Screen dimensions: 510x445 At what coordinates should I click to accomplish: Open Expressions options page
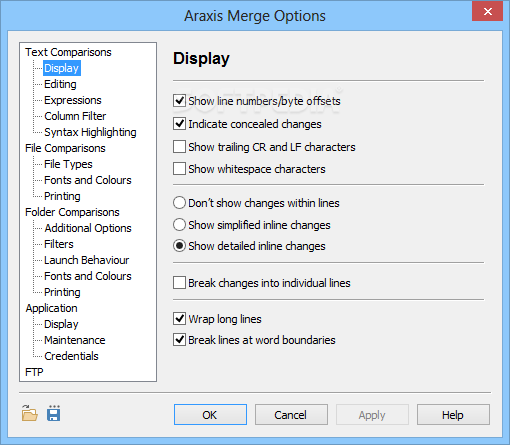[73, 100]
